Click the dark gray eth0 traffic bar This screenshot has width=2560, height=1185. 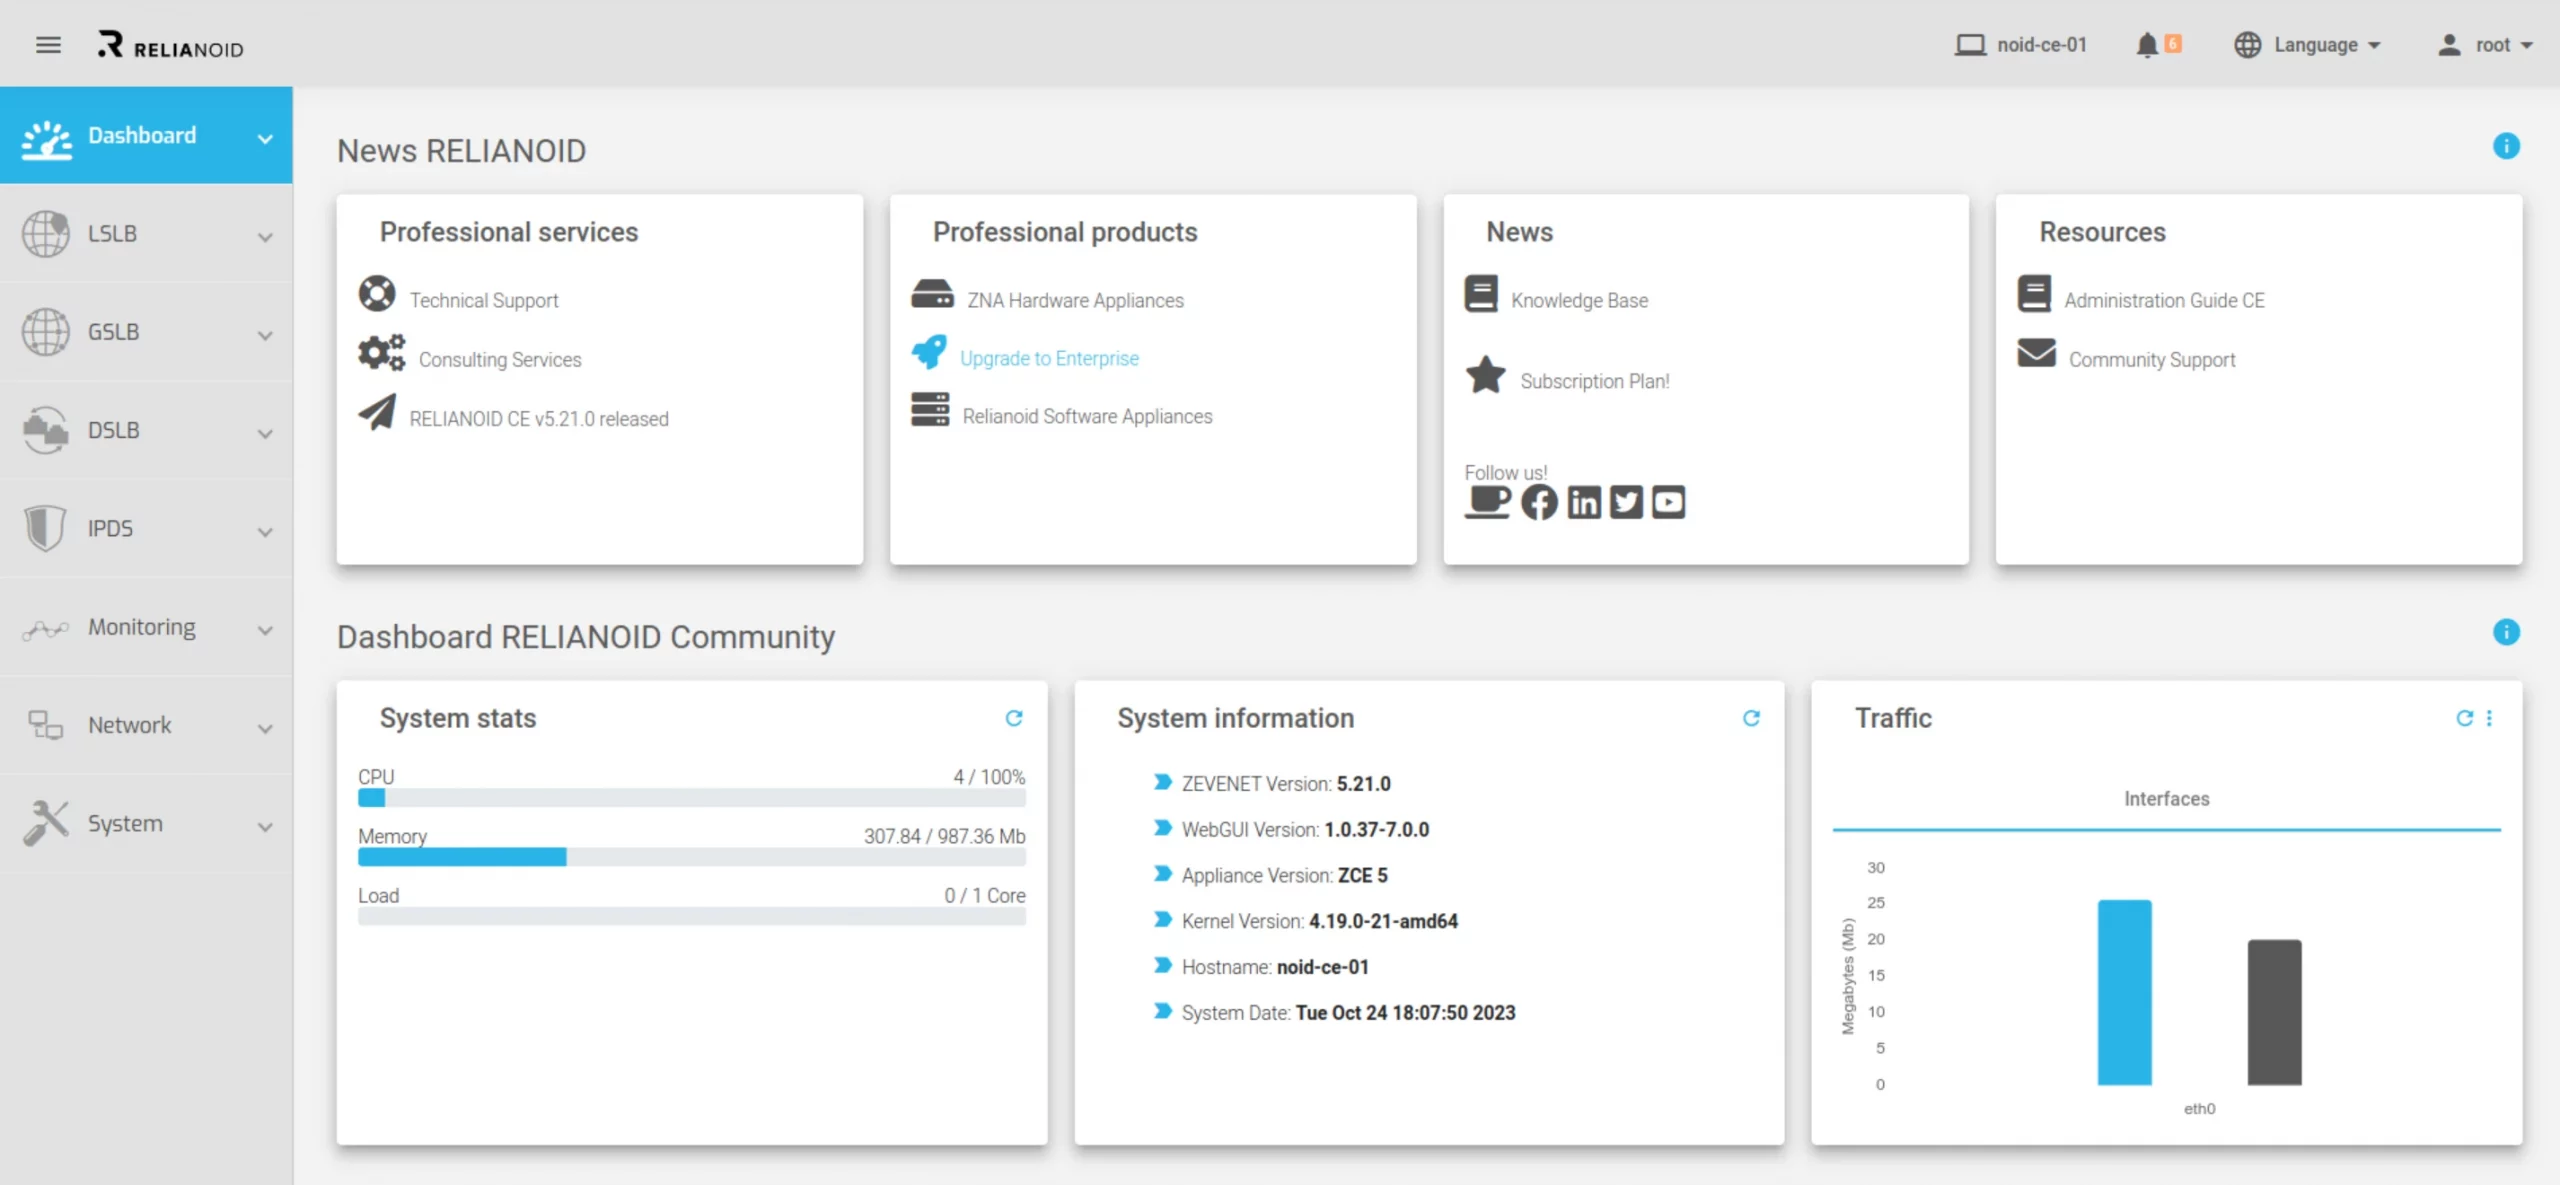click(x=2274, y=1012)
